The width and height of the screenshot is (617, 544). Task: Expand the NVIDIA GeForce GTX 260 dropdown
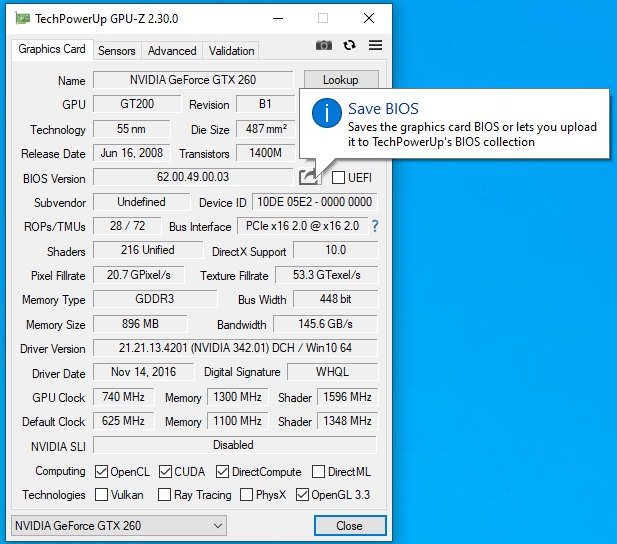119,525
